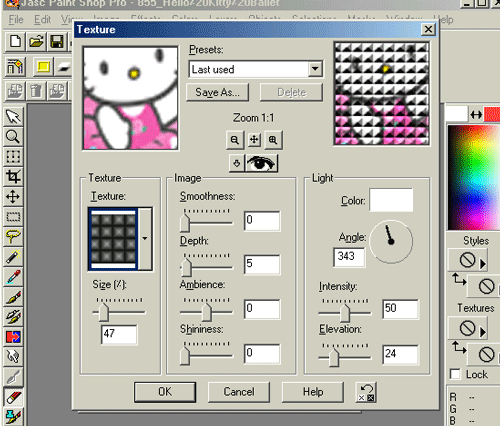500x426 pixels.
Task: Click the navigate preview crosshair button
Action: [254, 140]
